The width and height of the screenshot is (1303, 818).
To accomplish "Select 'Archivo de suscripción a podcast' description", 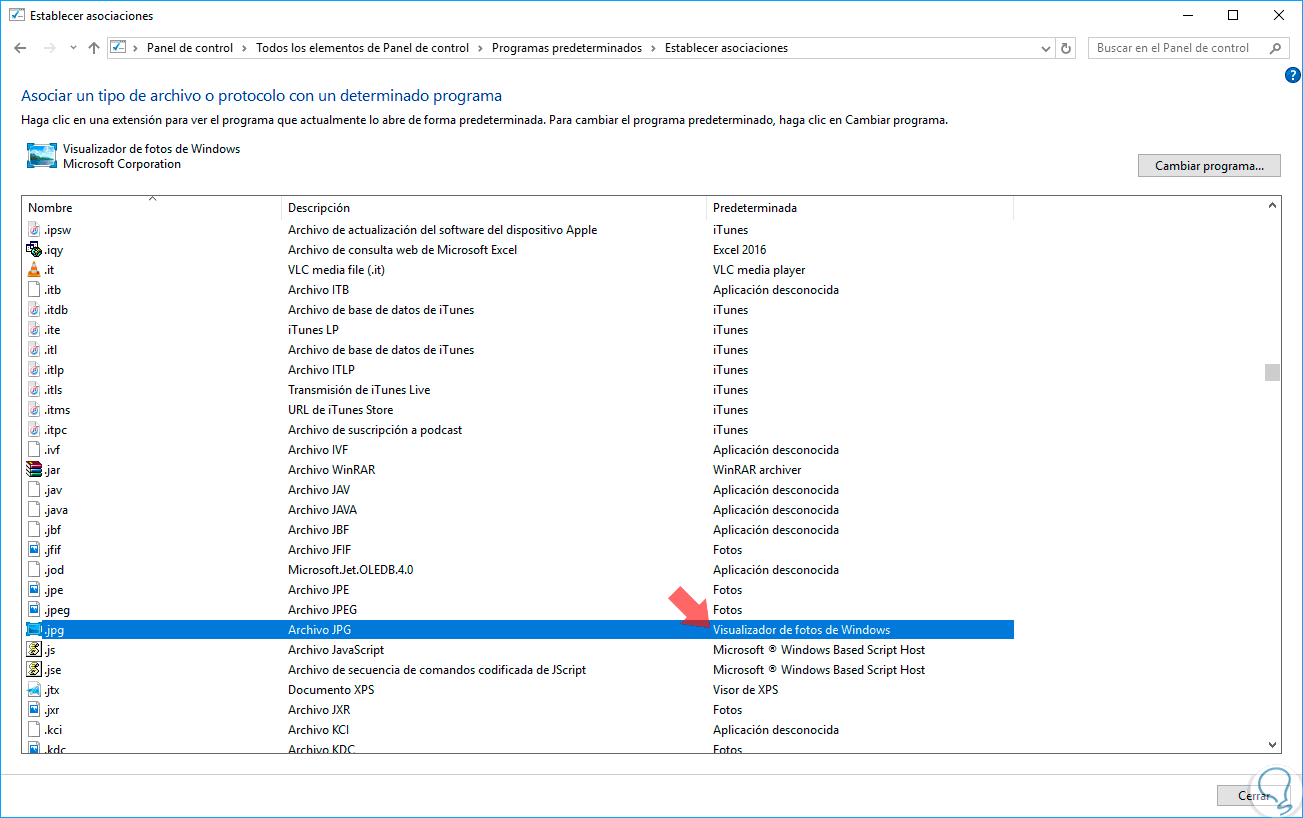I will [375, 430].
